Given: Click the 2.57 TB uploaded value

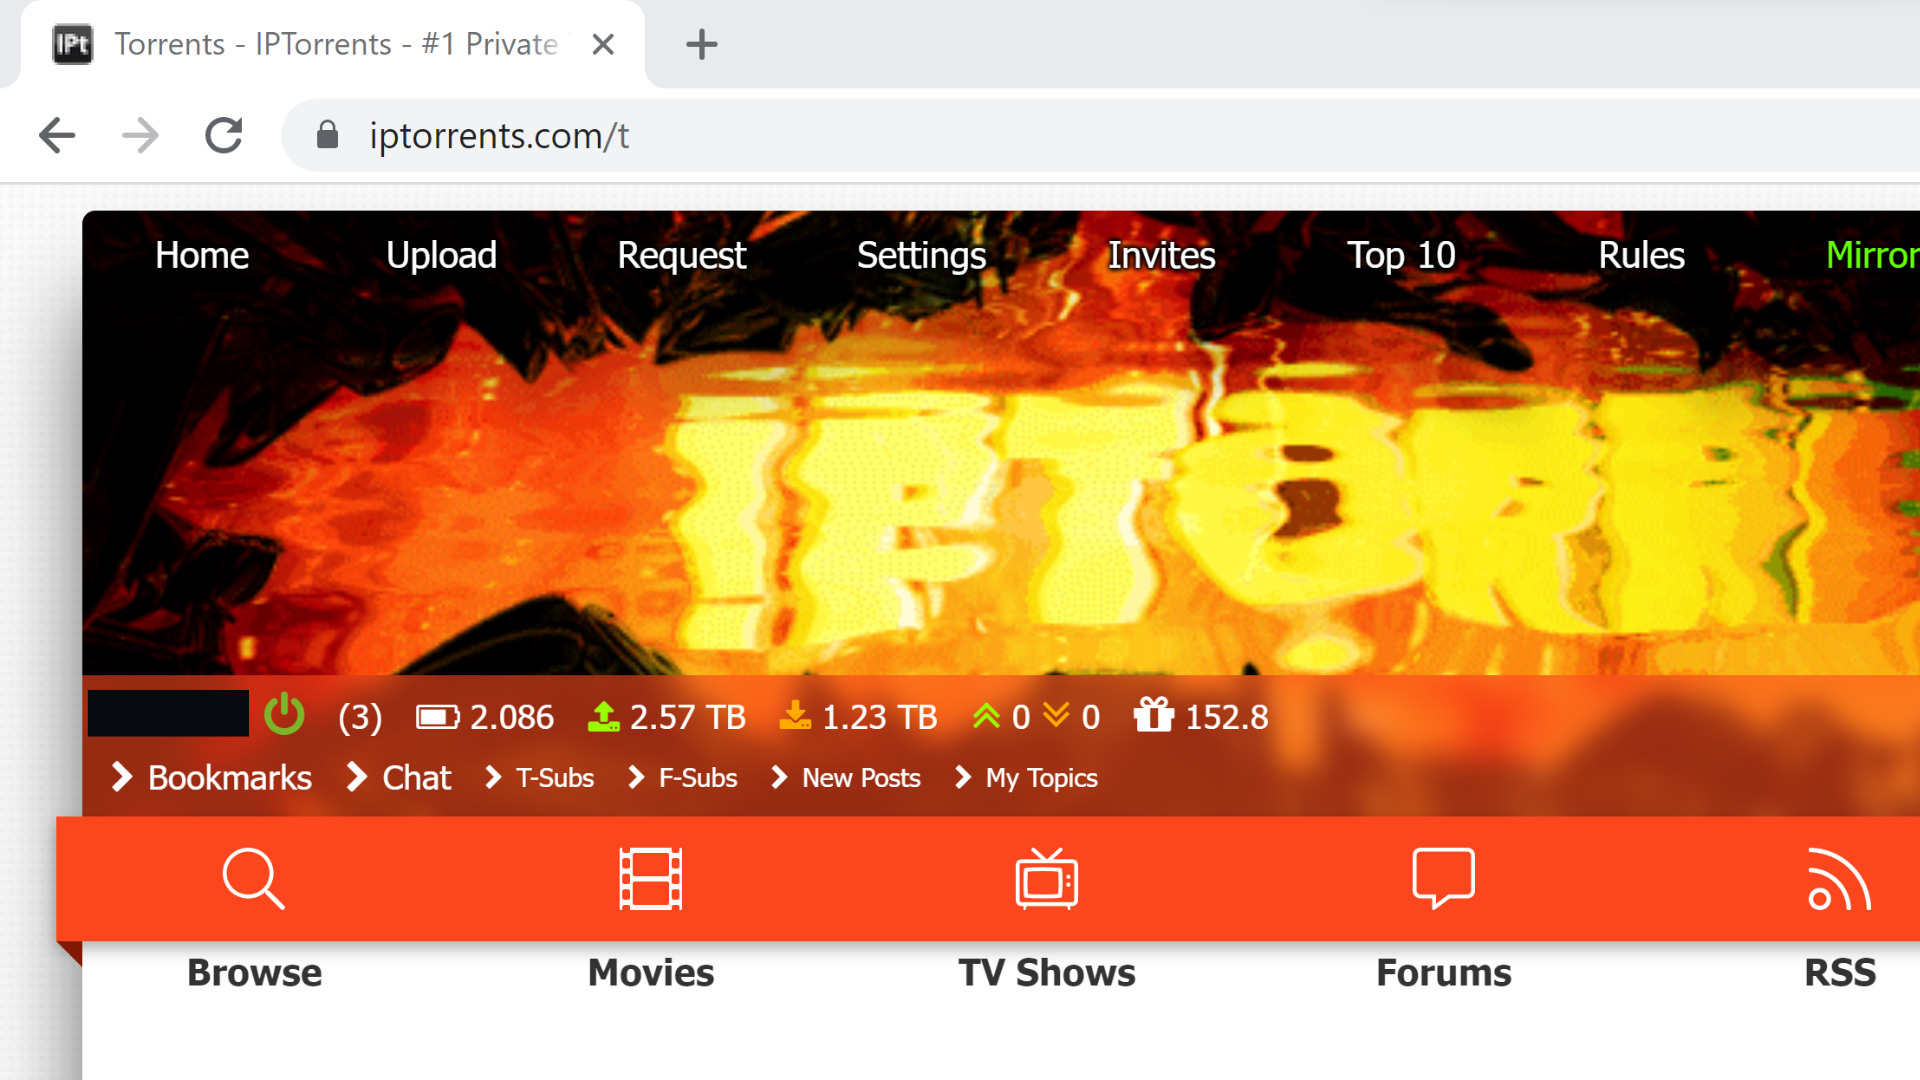Looking at the screenshot, I should coord(688,717).
